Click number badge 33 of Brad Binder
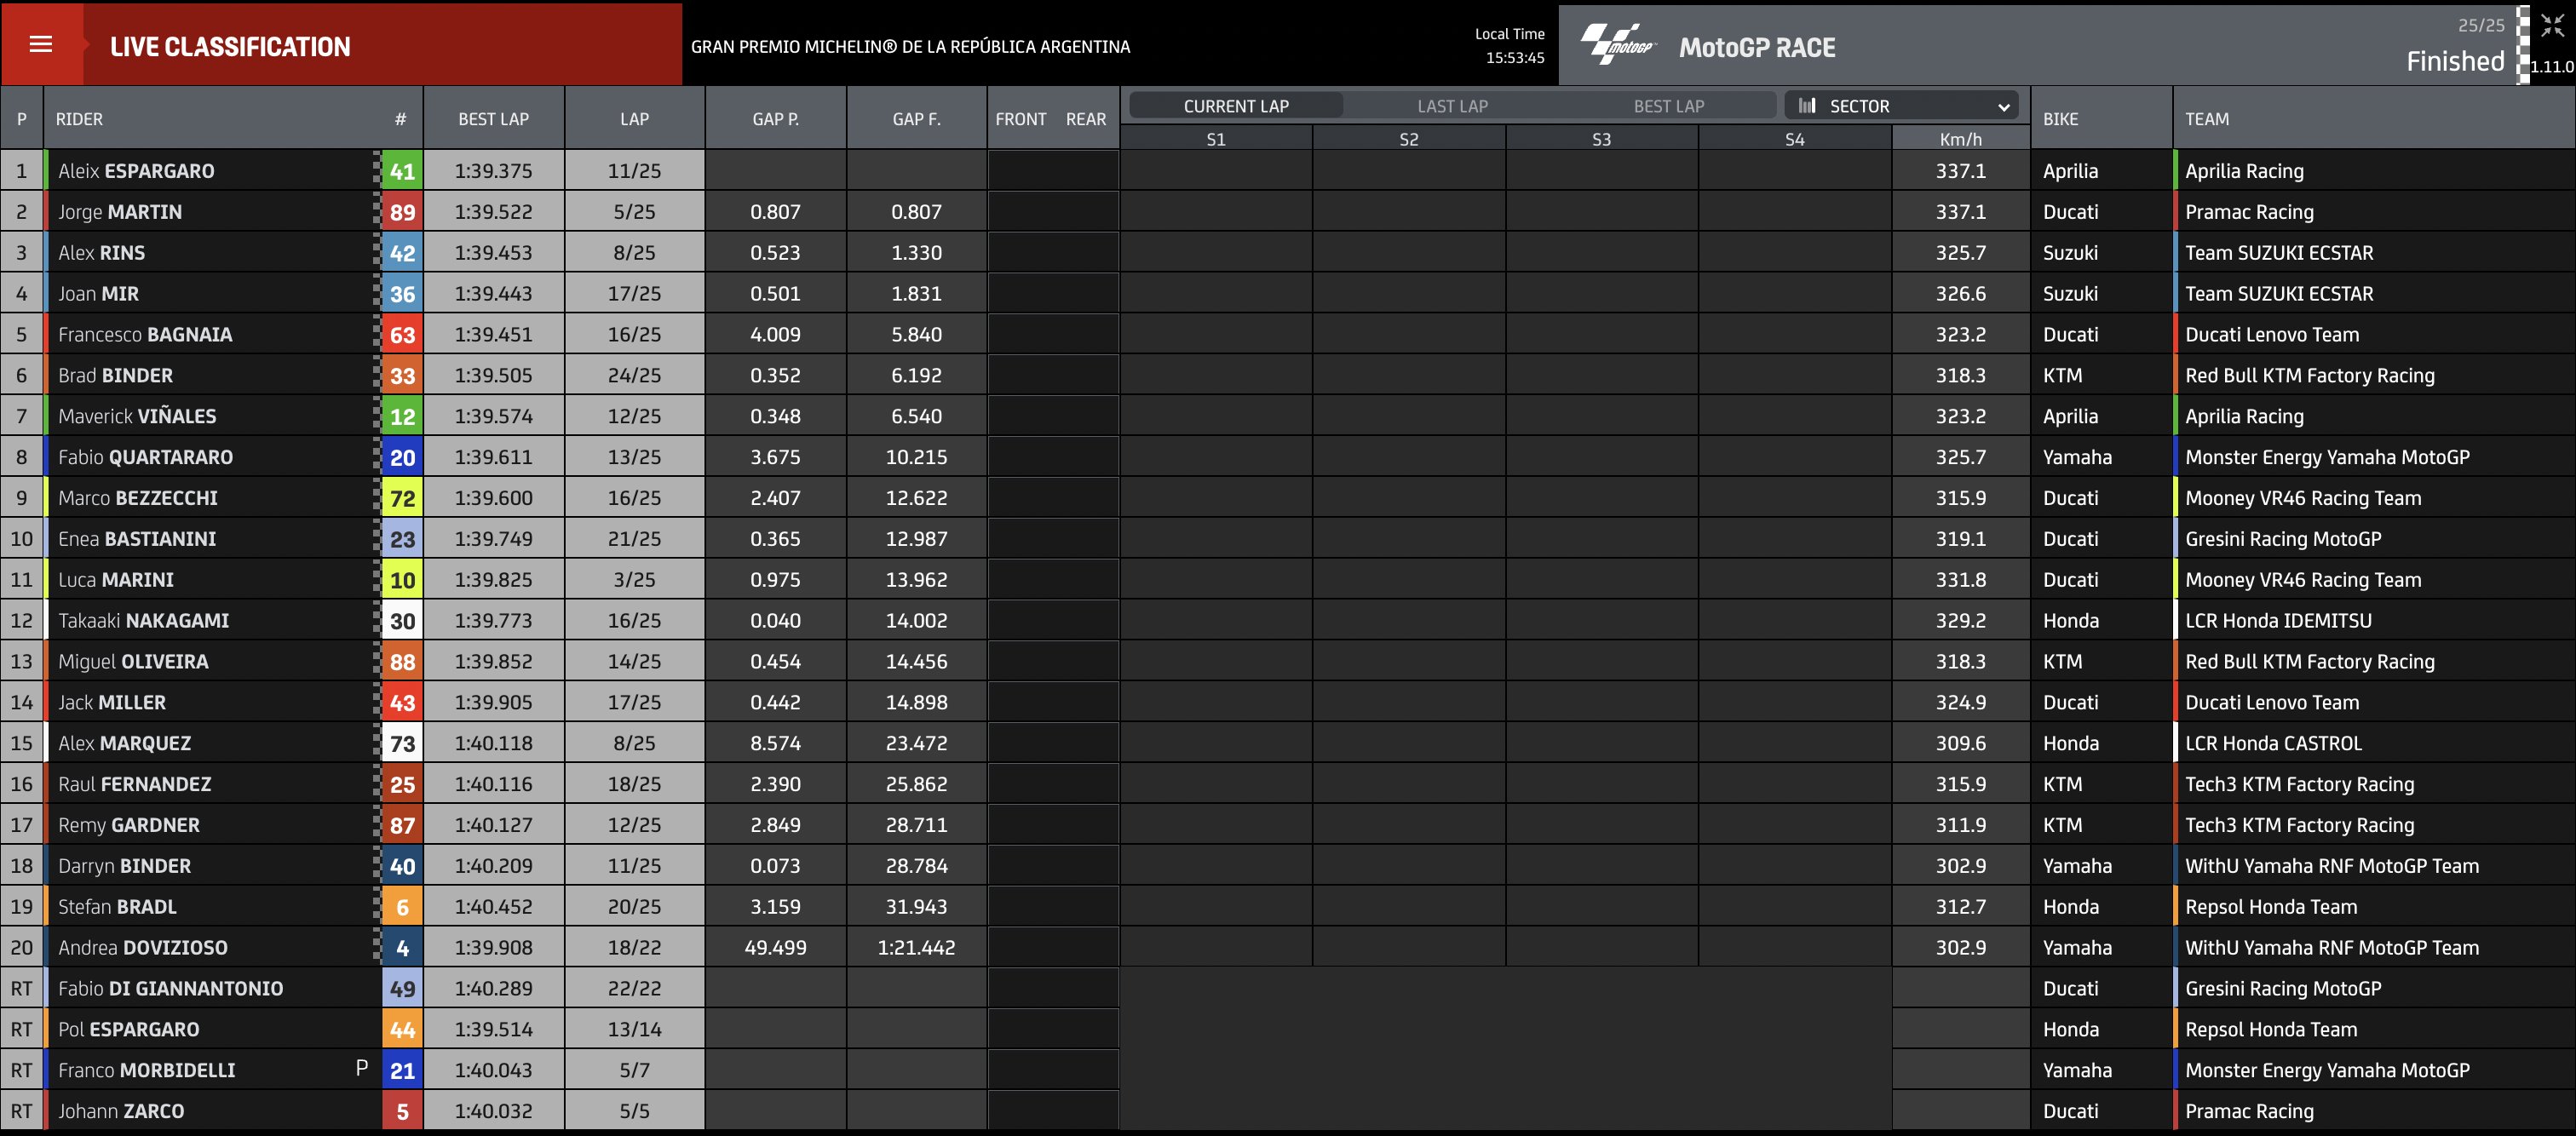This screenshot has height=1136, width=2576. [x=402, y=376]
